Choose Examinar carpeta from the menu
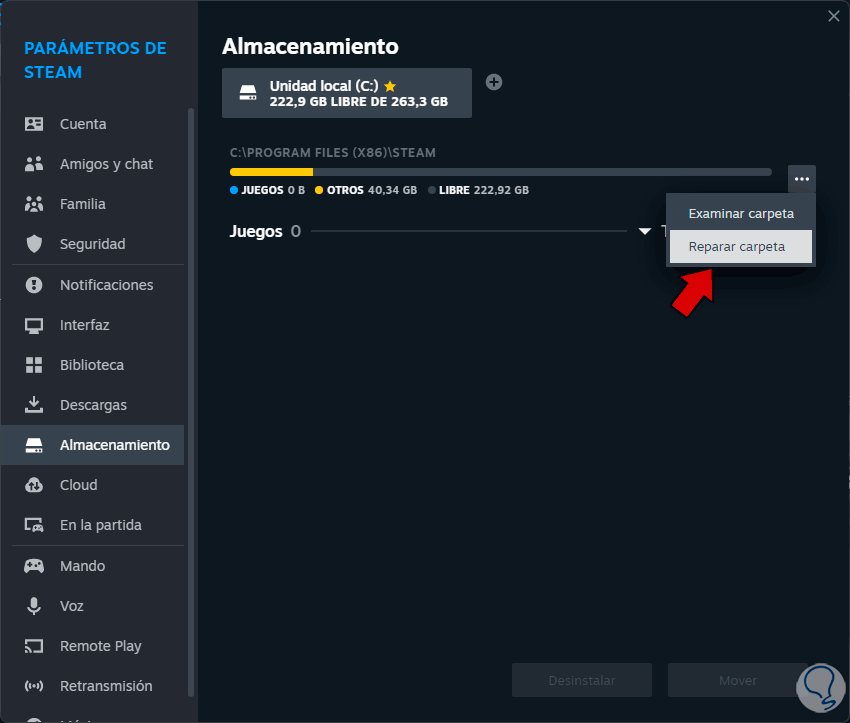The width and height of the screenshot is (850, 723). (740, 214)
